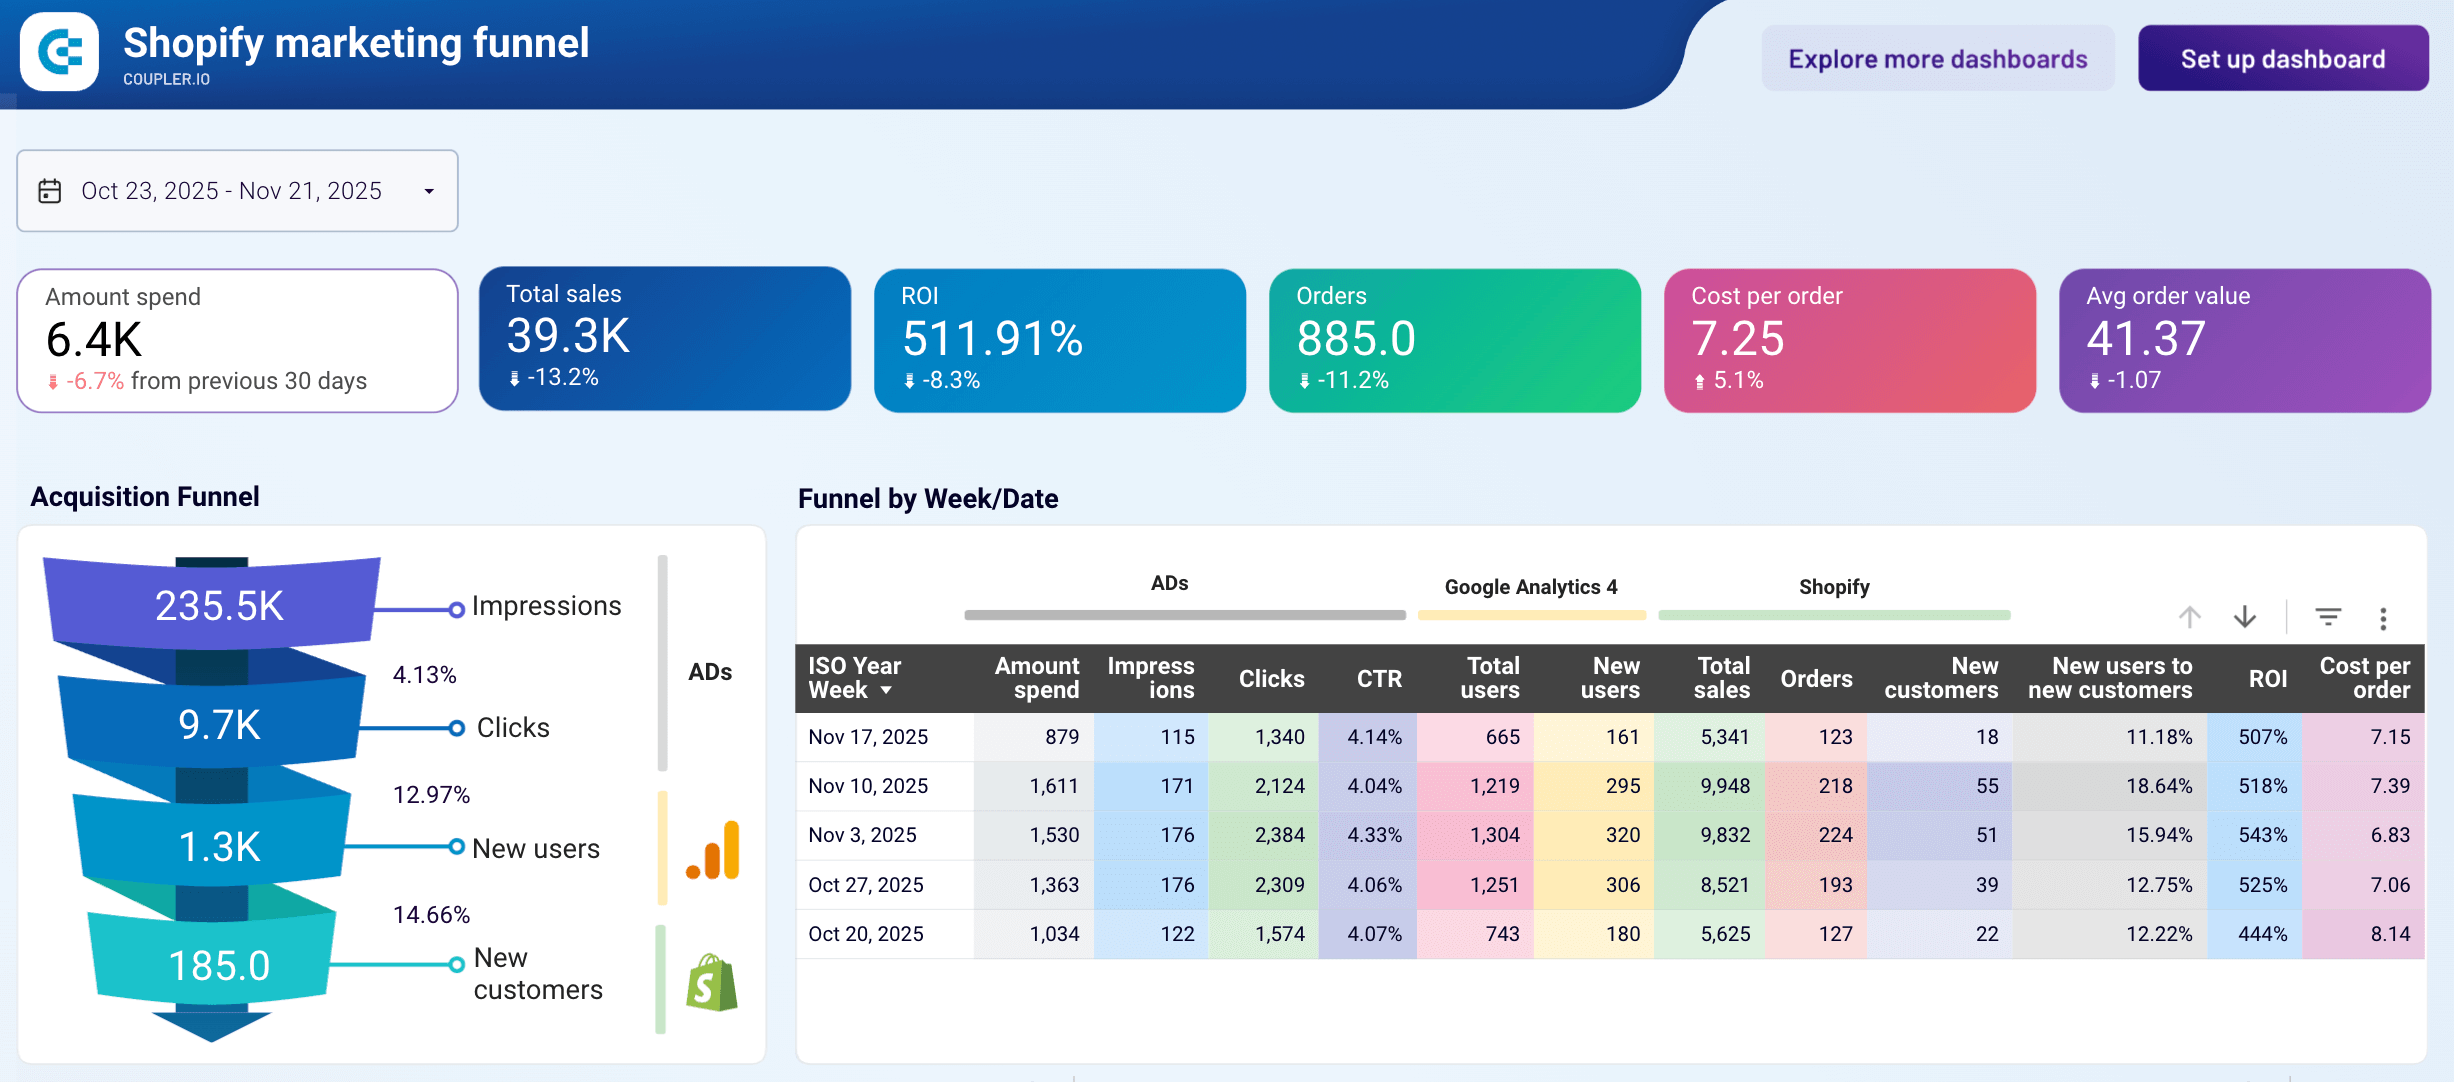The image size is (2454, 1082).
Task: Open the filter icon above the table
Action: point(2329,617)
